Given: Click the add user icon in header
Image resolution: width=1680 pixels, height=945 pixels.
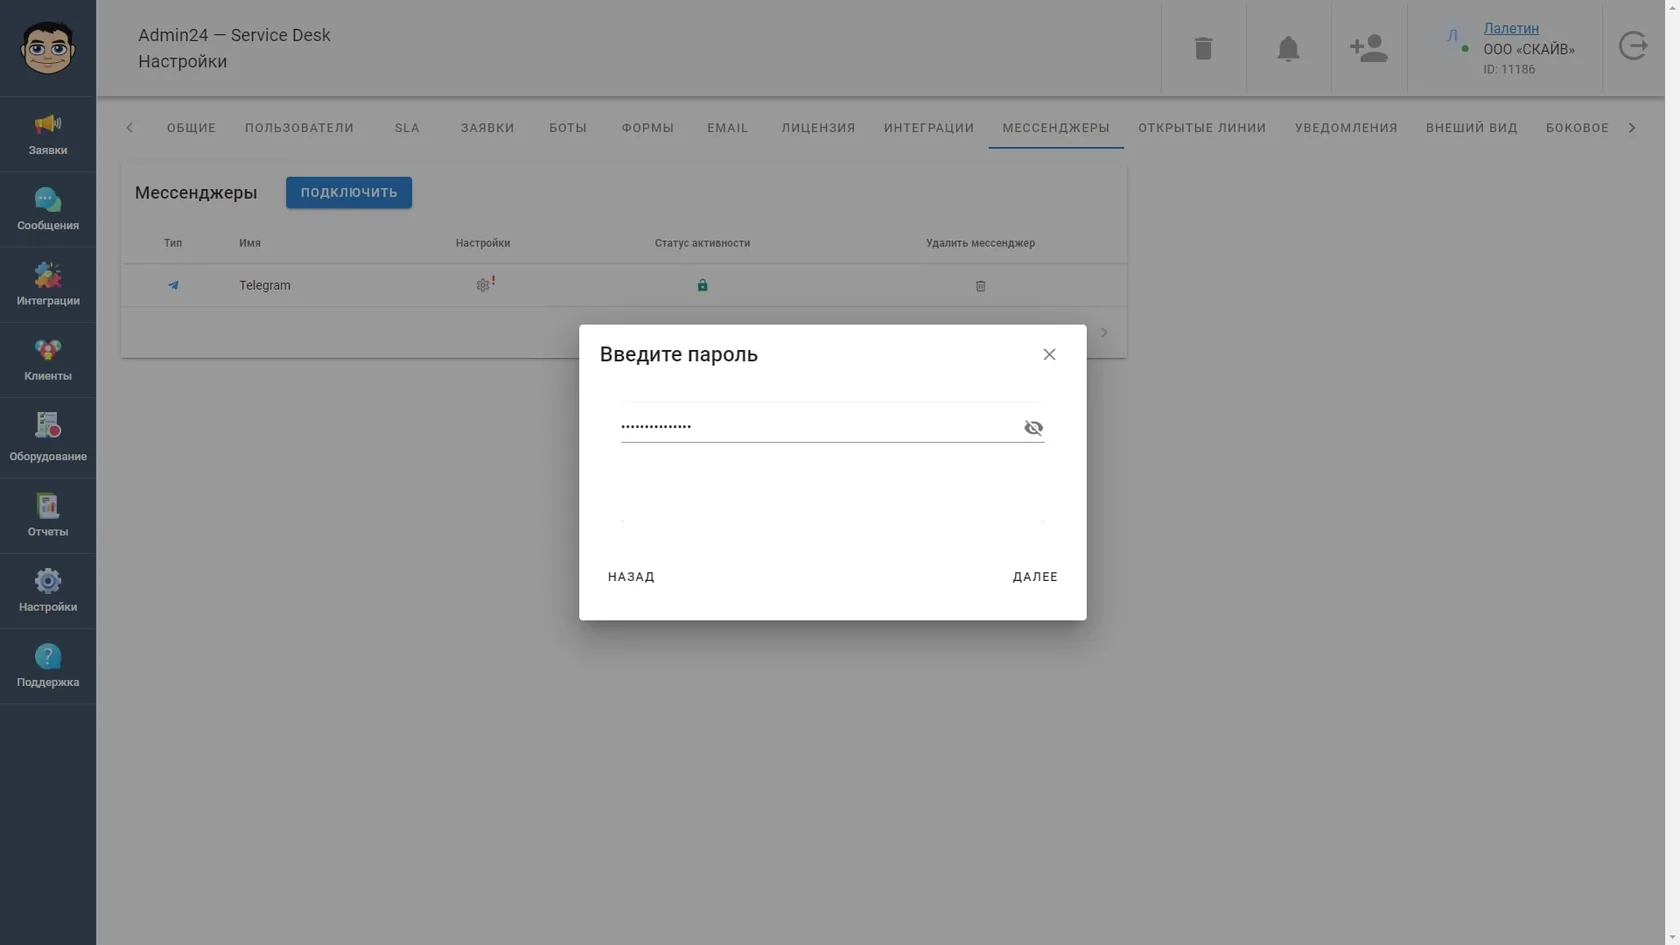Looking at the screenshot, I should click(x=1368, y=48).
